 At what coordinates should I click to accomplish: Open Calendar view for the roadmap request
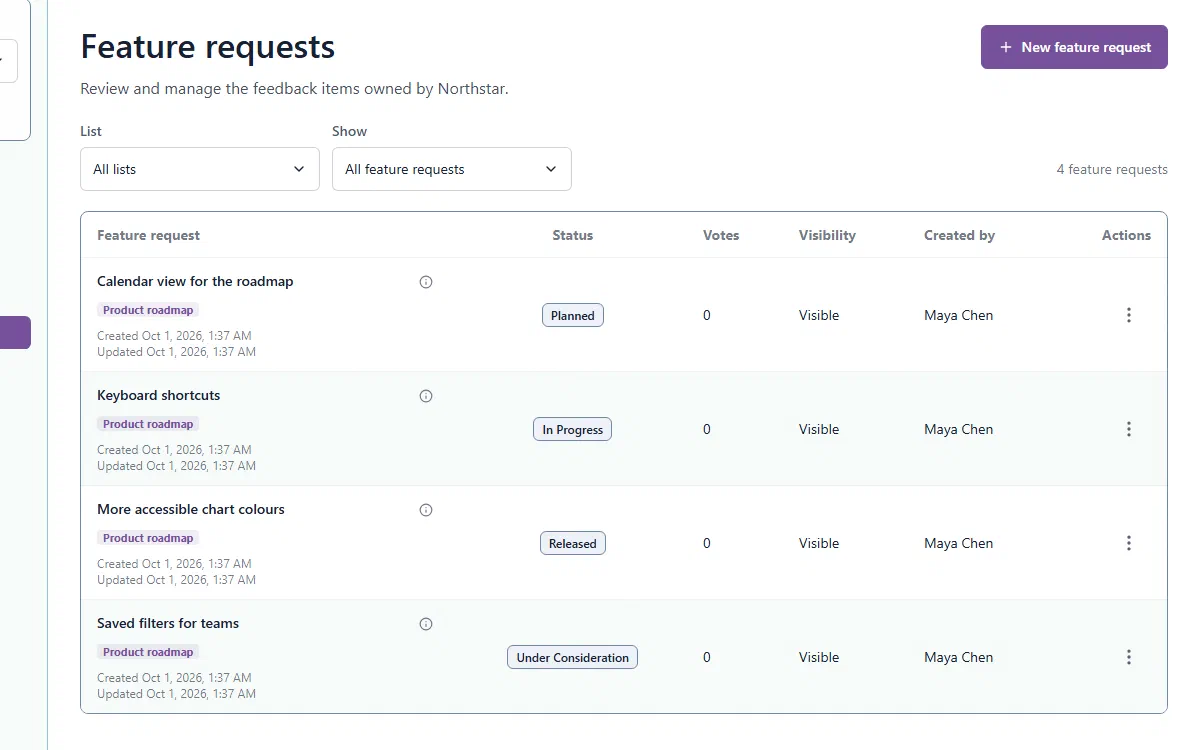(x=195, y=281)
